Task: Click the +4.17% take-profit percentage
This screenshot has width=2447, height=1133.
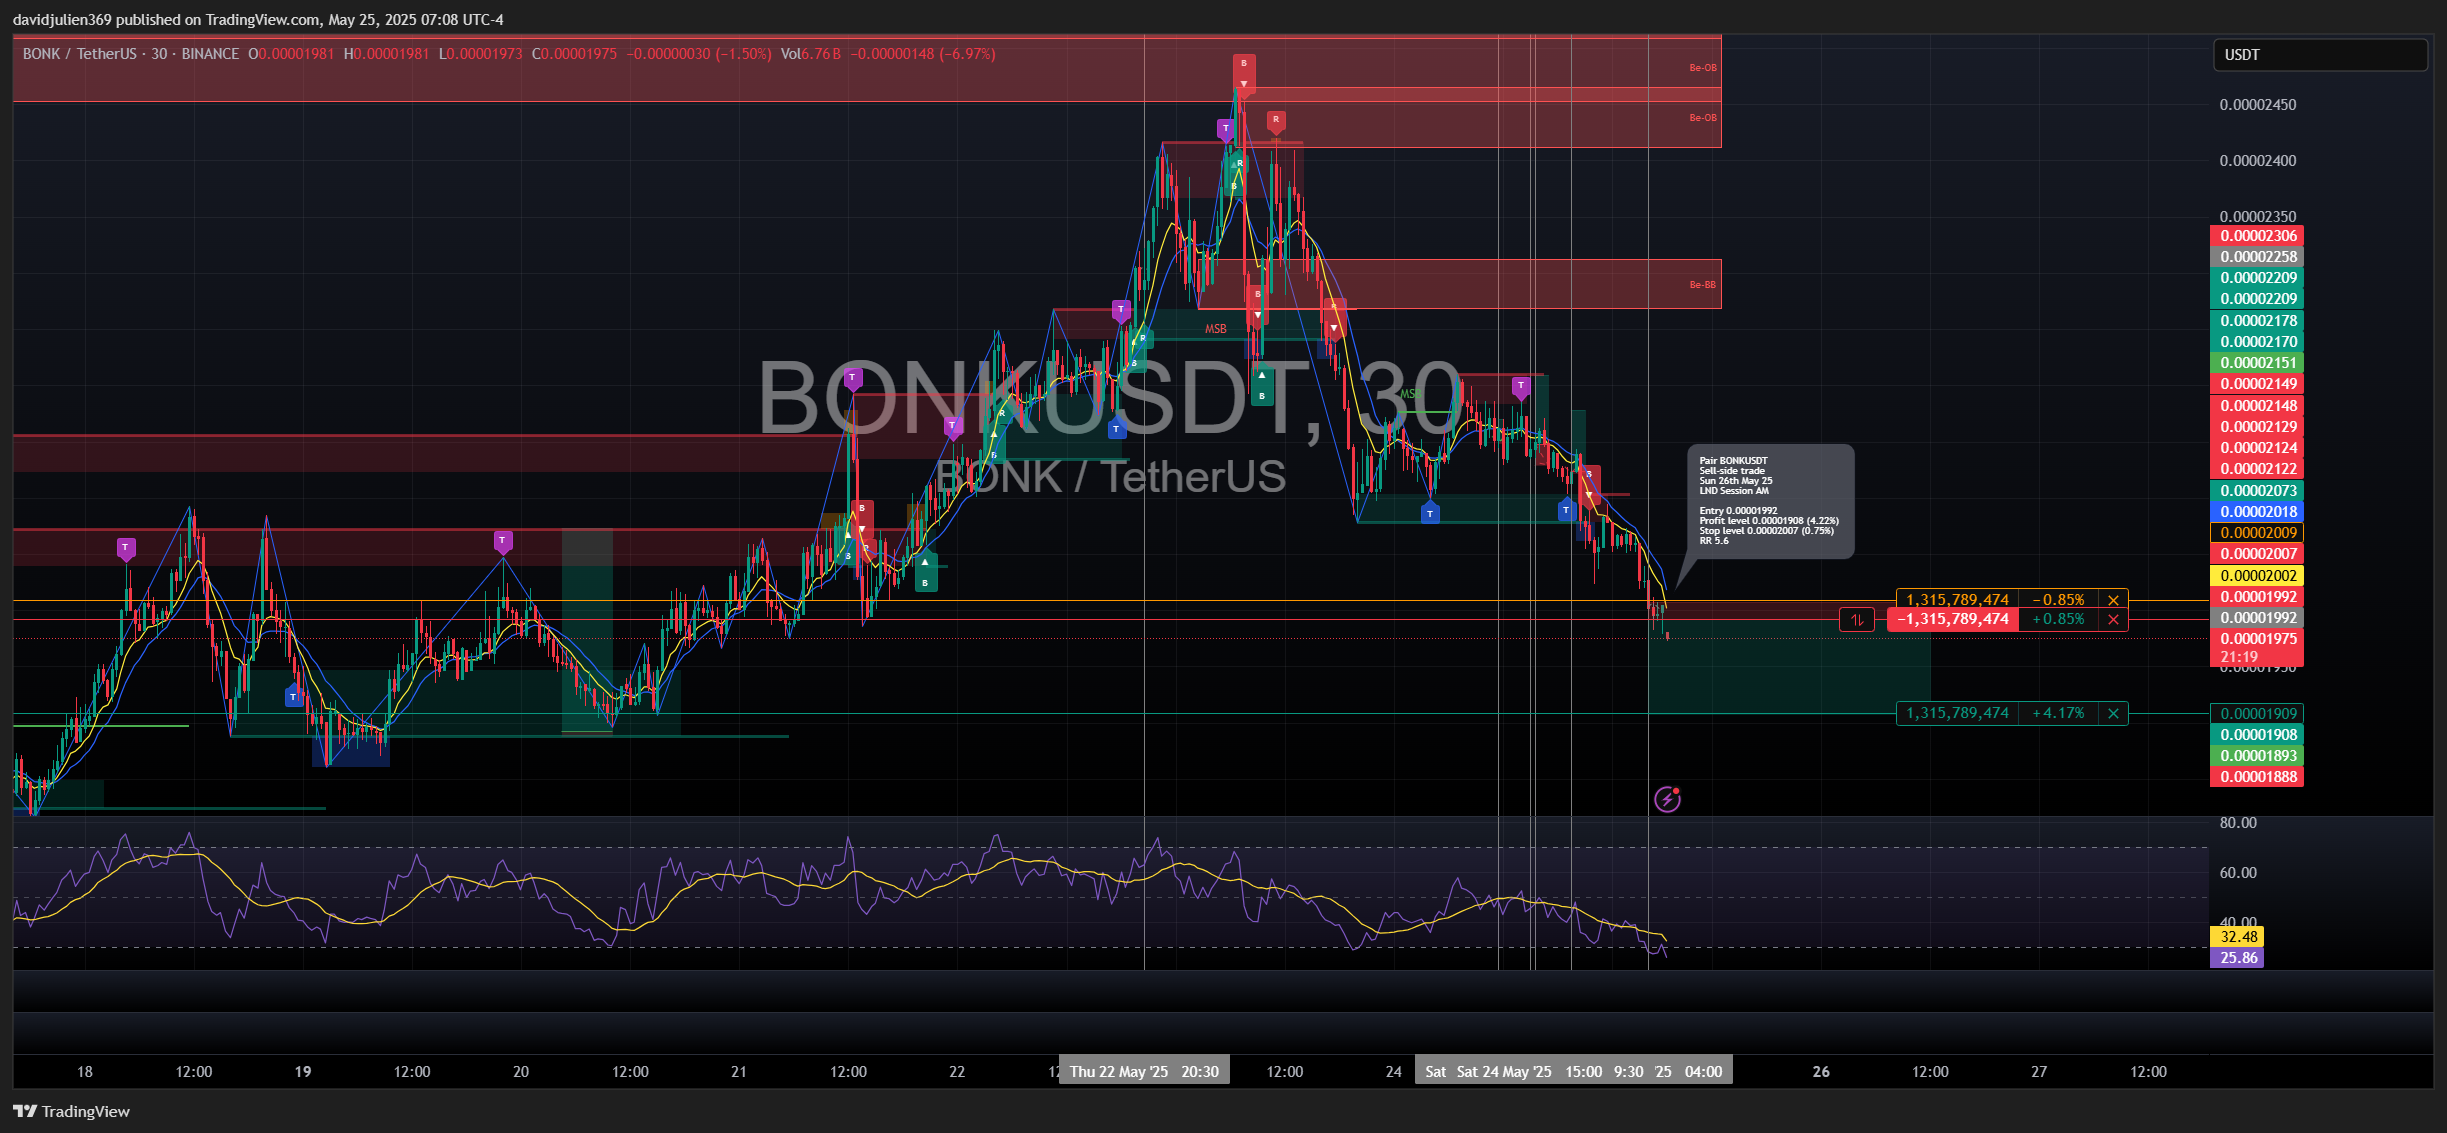Action: tap(2058, 713)
